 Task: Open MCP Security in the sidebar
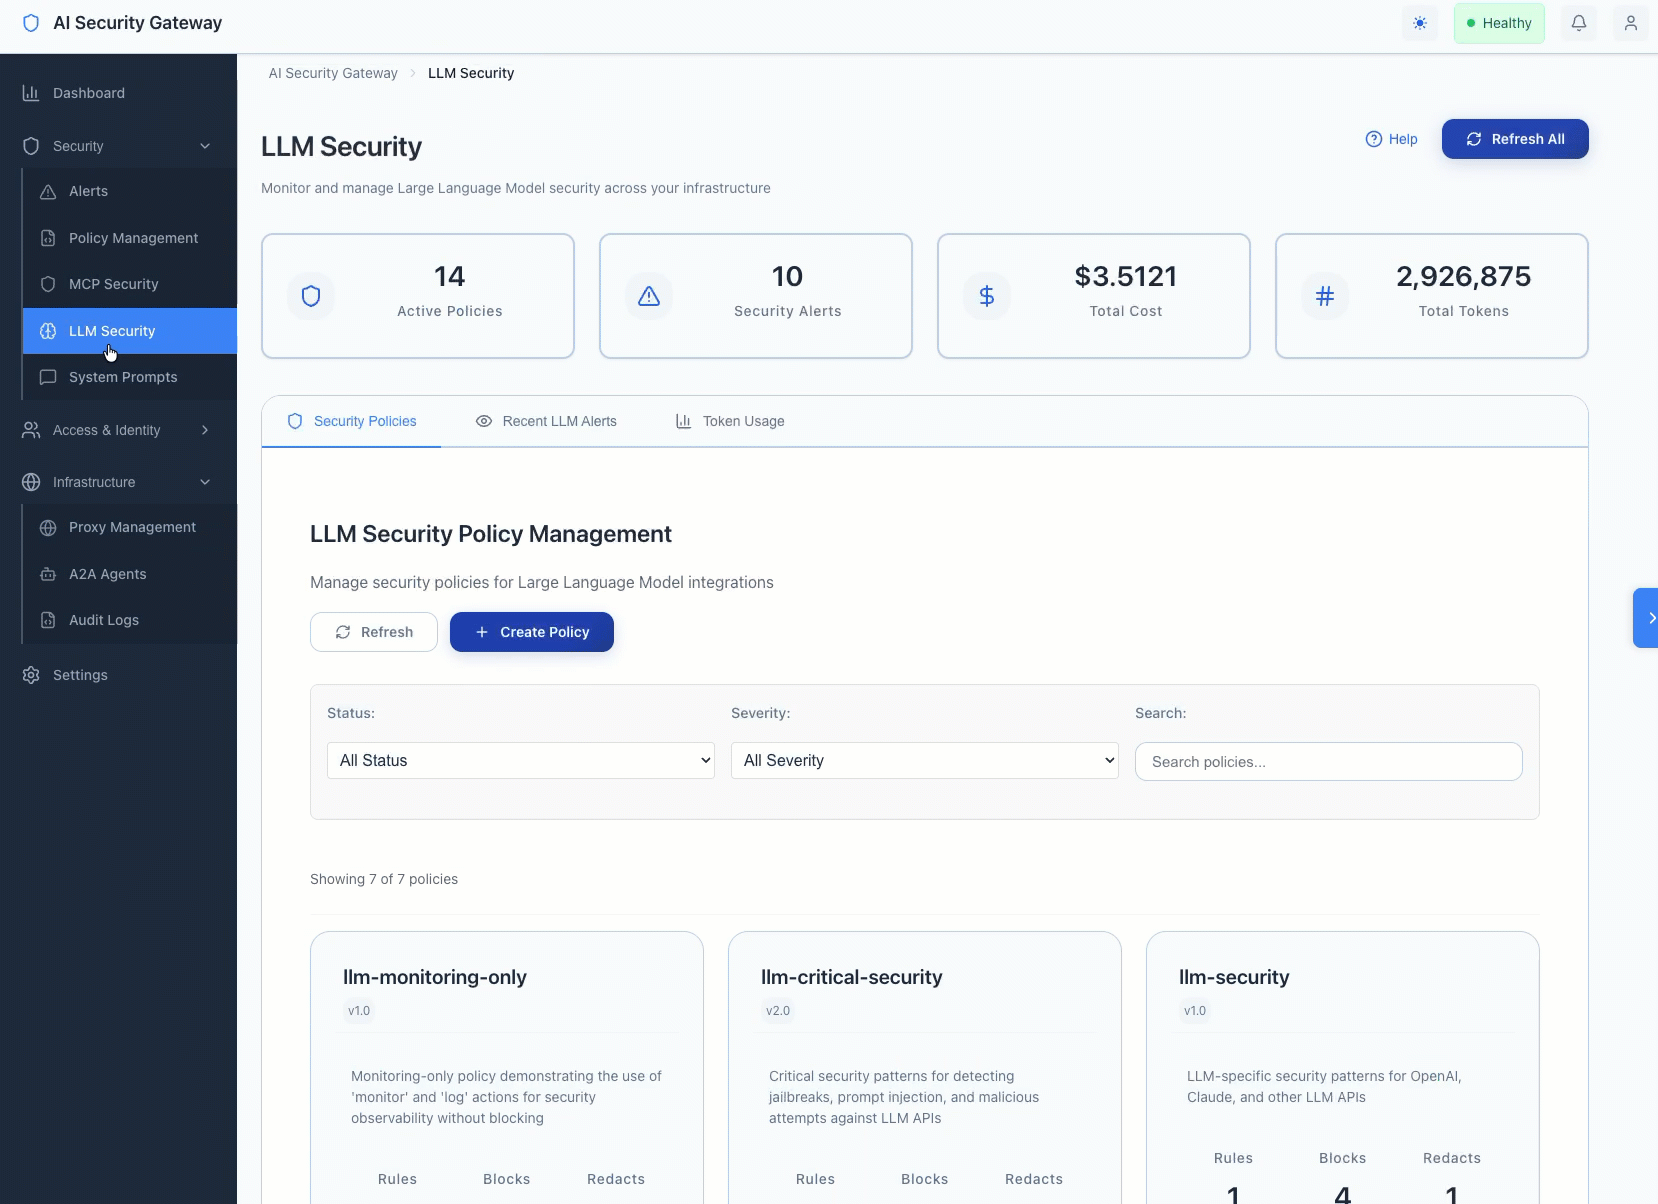click(x=113, y=284)
